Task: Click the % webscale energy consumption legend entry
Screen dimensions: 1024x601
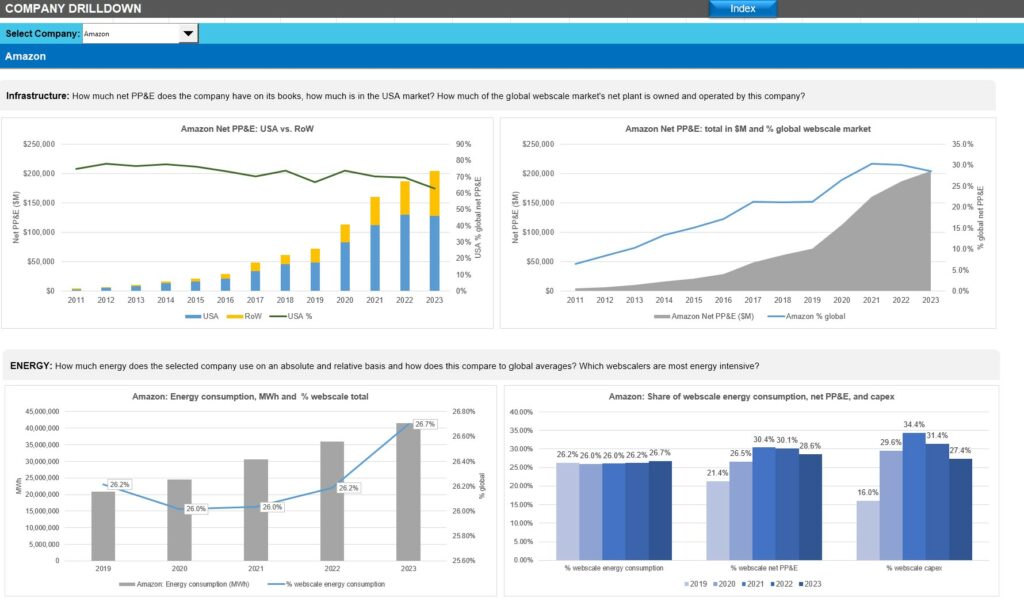Action: click(x=331, y=584)
